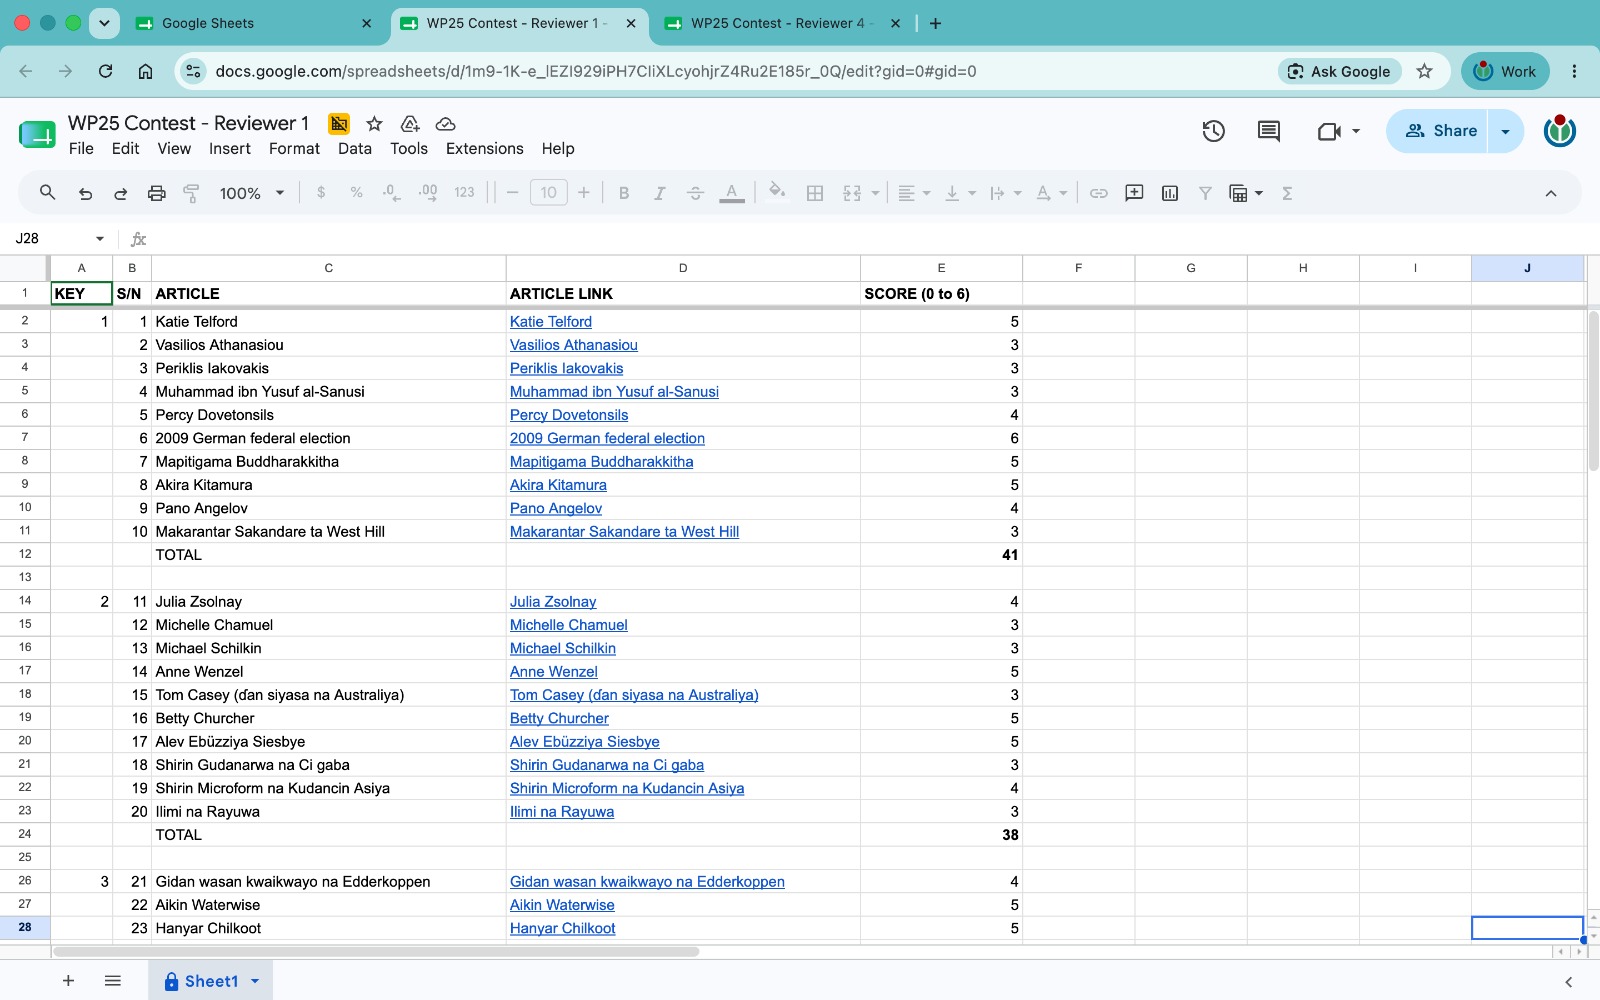1600x1000 pixels.
Task: Open the Edit menu
Action: (x=125, y=148)
